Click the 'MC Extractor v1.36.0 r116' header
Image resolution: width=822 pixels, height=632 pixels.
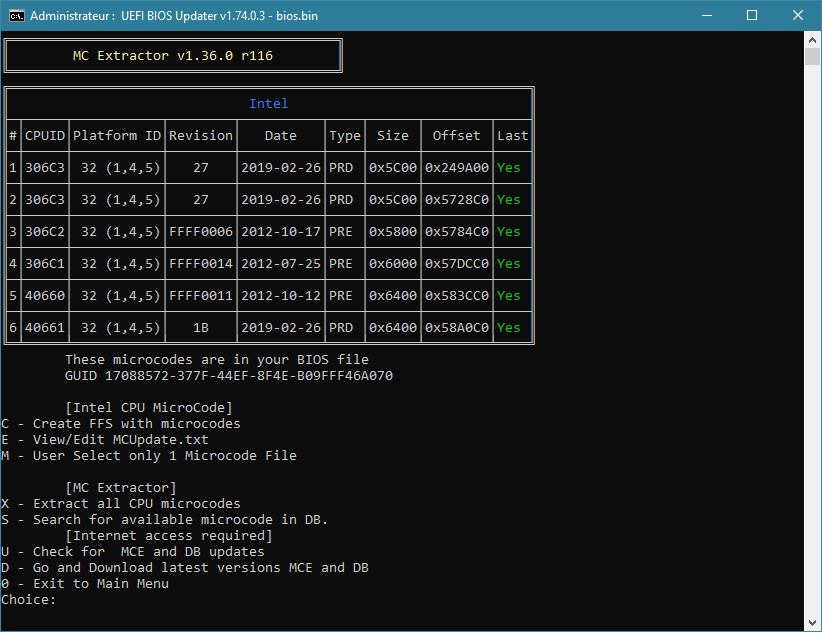(x=172, y=56)
